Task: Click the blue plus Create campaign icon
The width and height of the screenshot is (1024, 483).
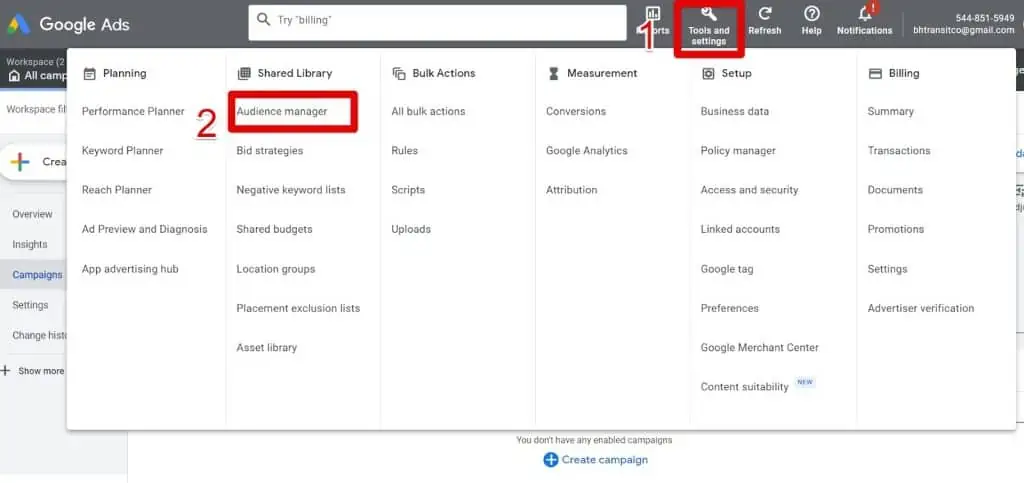Action: pyautogui.click(x=551, y=460)
